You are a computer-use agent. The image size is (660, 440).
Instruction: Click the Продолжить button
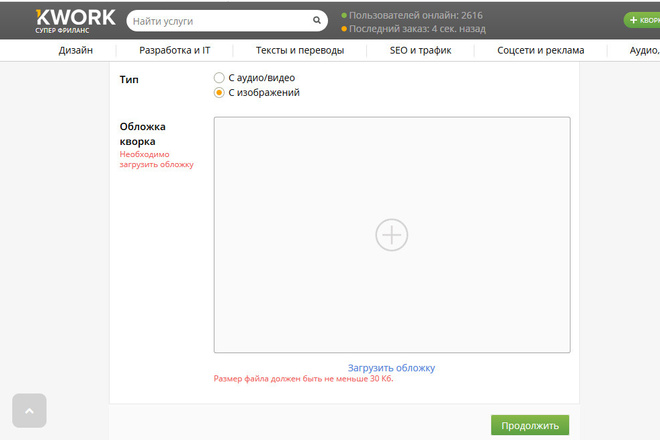pos(530,425)
